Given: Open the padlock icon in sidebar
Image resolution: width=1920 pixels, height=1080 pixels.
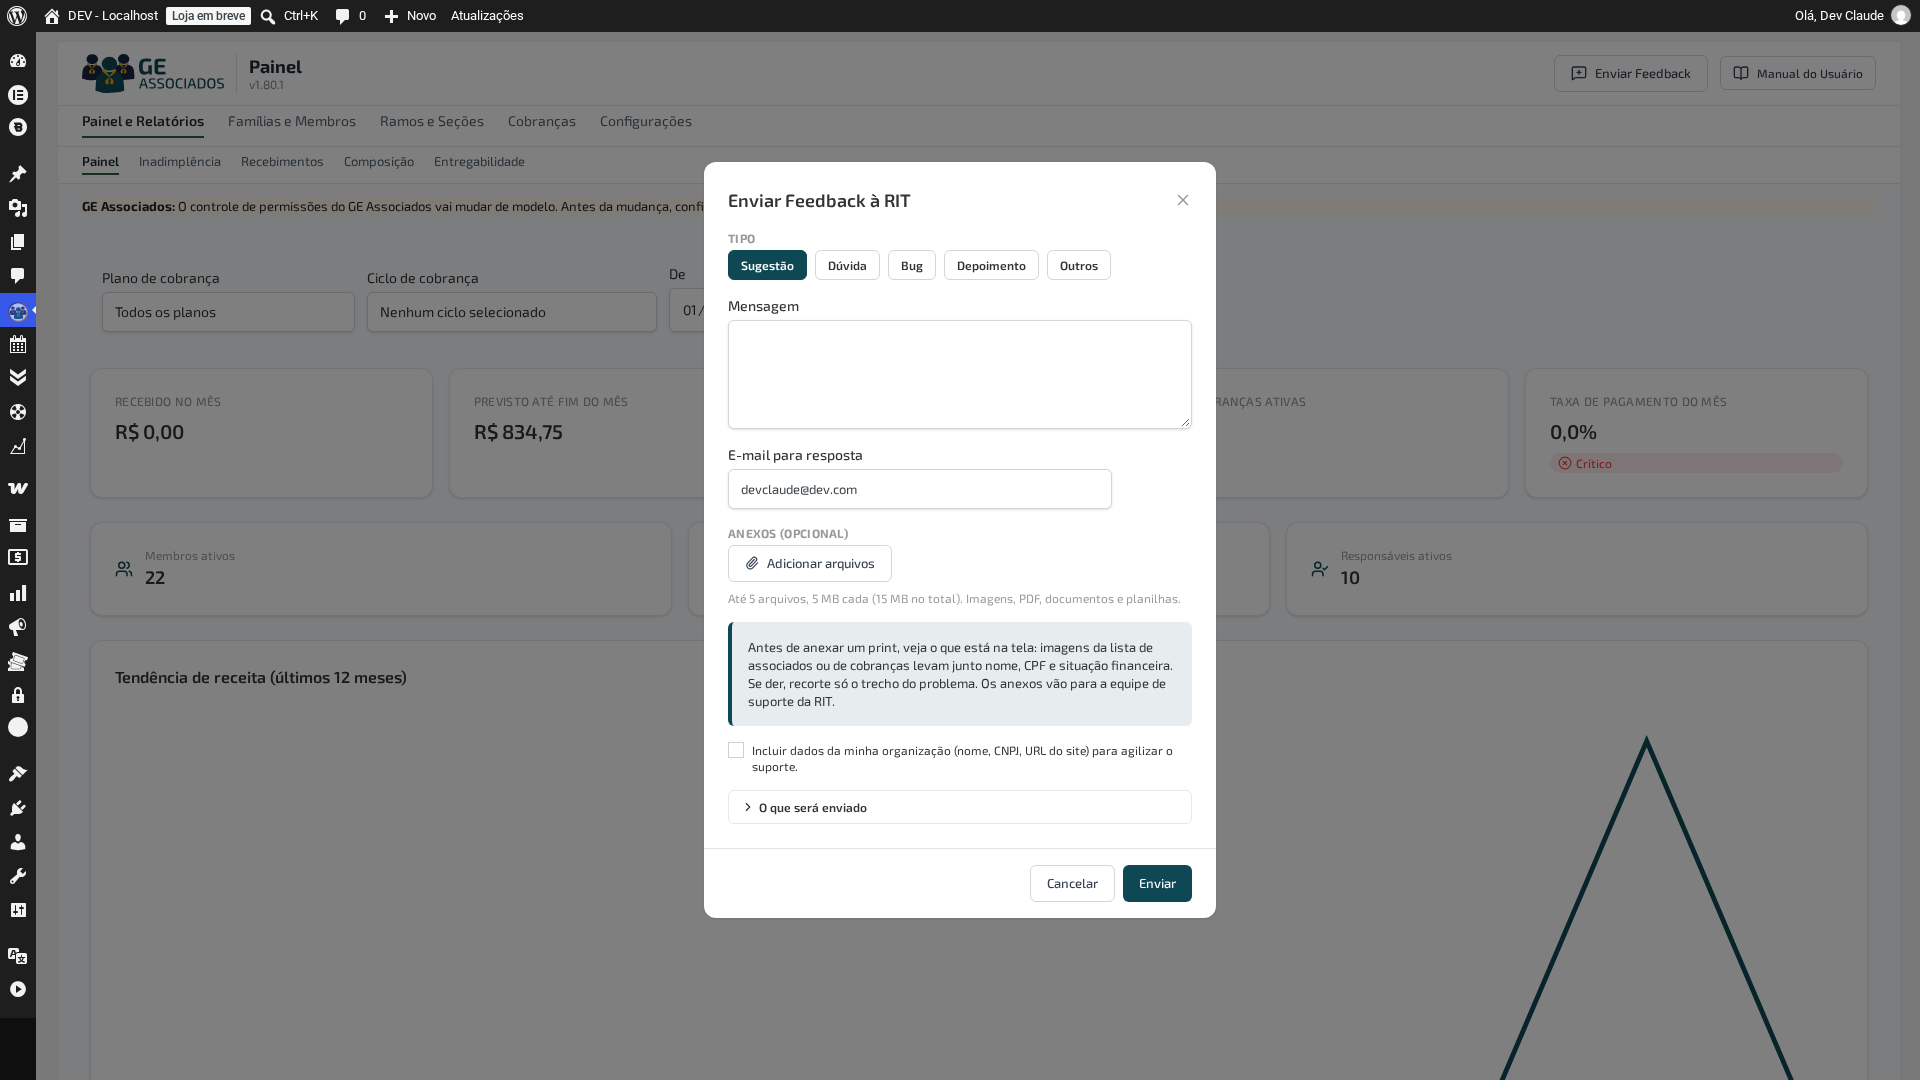Looking at the screenshot, I should 18,695.
